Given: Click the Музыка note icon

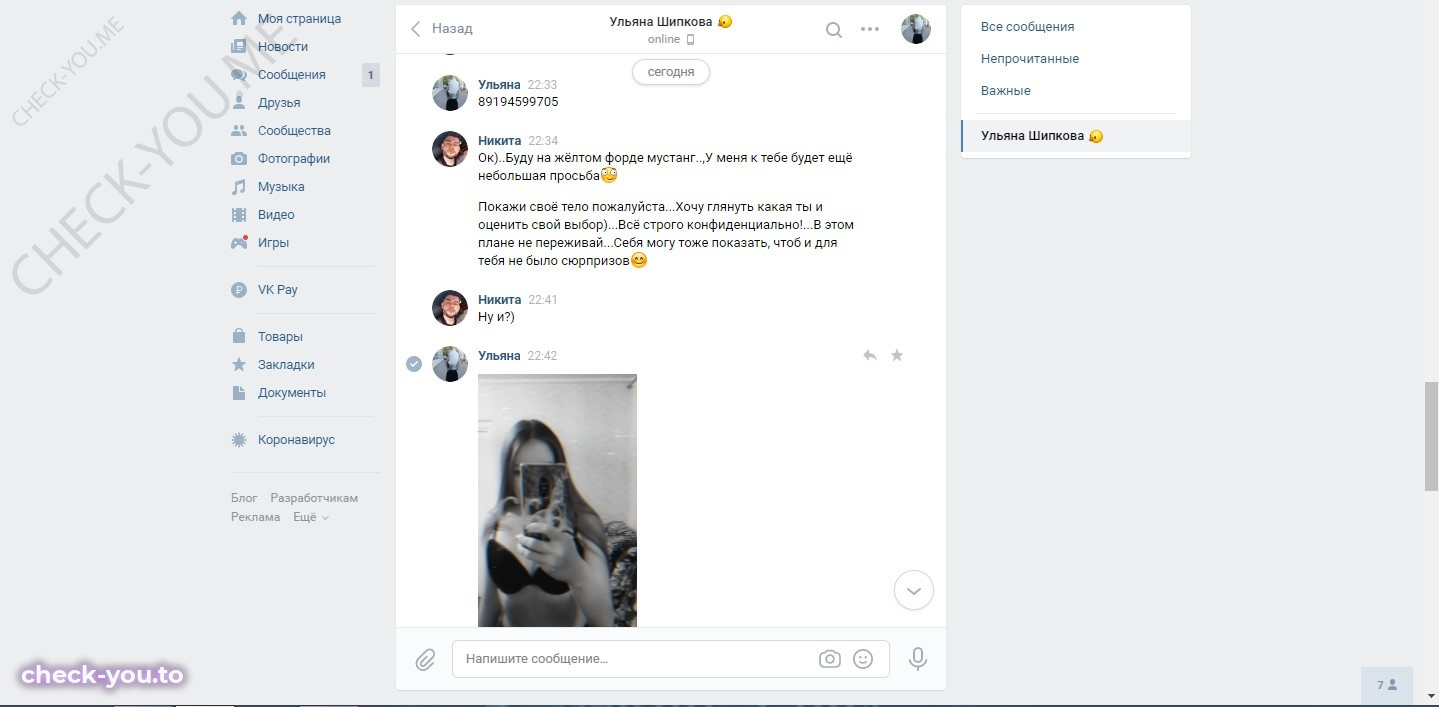Looking at the screenshot, I should point(239,187).
